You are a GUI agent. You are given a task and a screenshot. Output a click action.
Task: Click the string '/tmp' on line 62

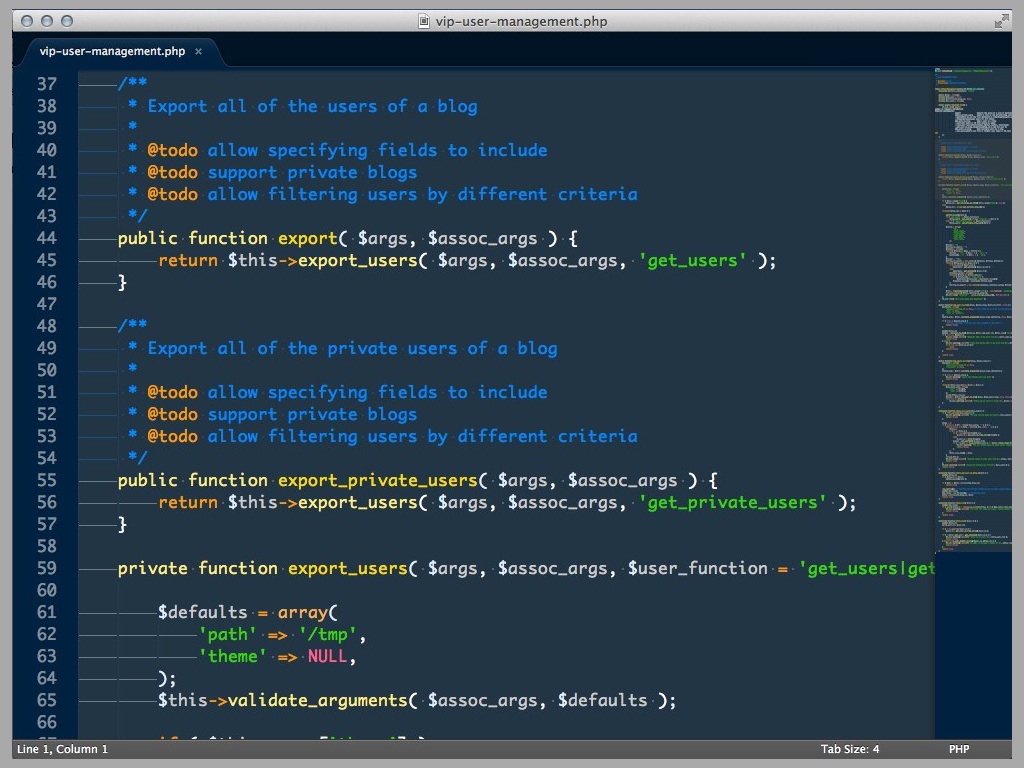(328, 635)
